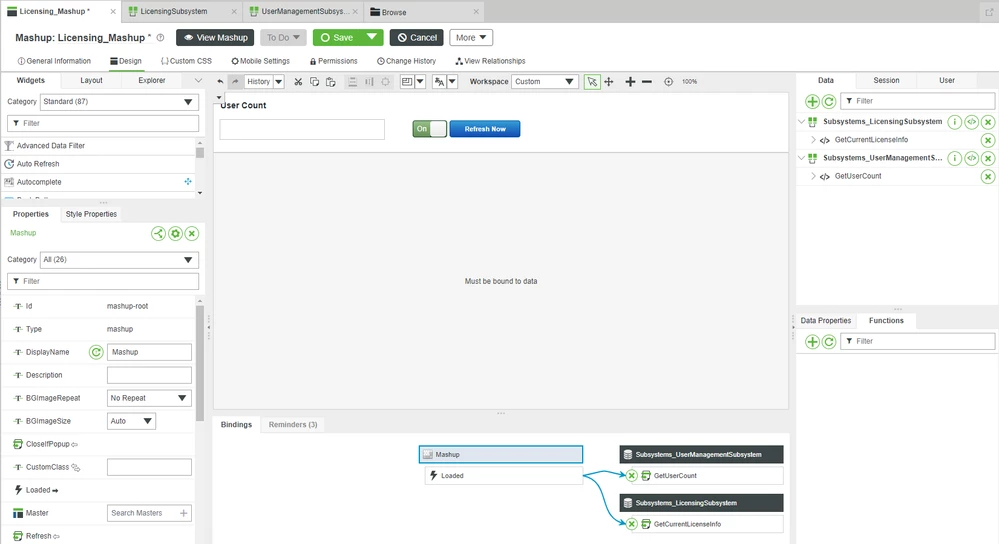Open the To Do dropdown
Image resolution: width=999 pixels, height=544 pixels.
point(283,38)
